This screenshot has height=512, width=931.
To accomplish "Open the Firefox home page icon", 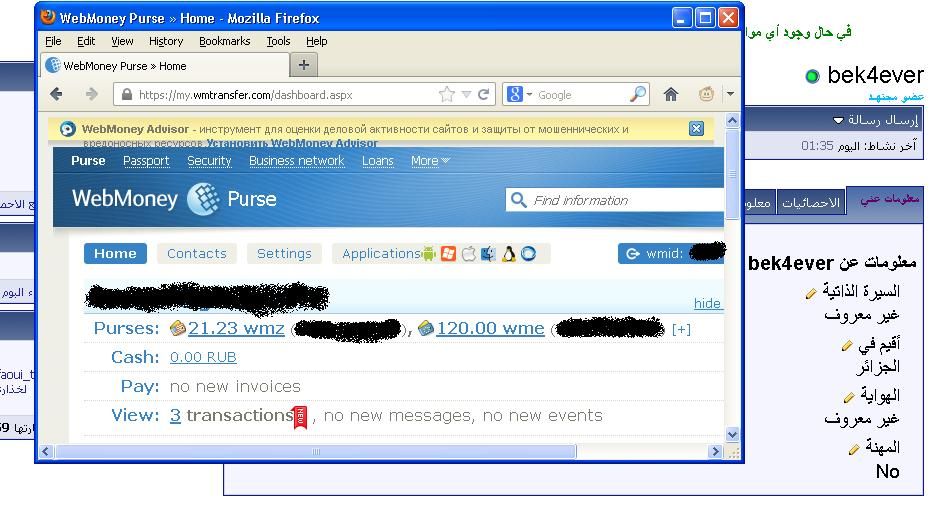I will click(x=671, y=94).
